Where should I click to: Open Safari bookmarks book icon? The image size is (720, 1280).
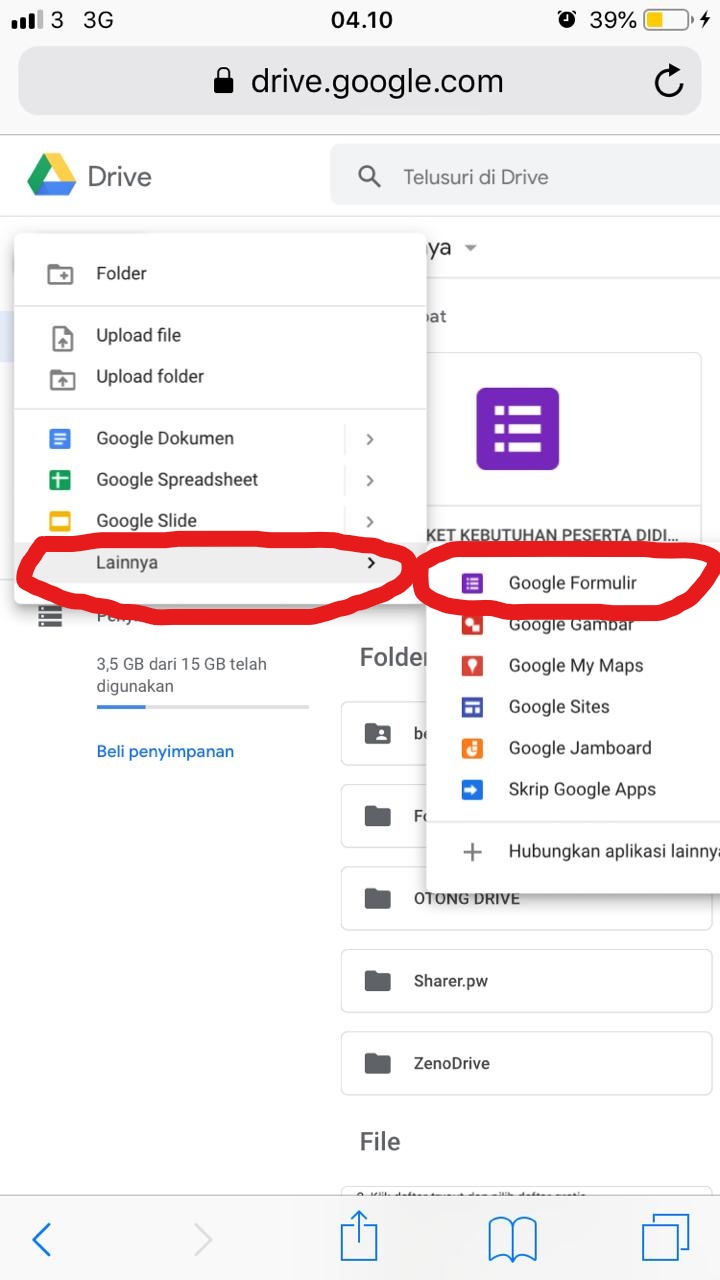(513, 1240)
